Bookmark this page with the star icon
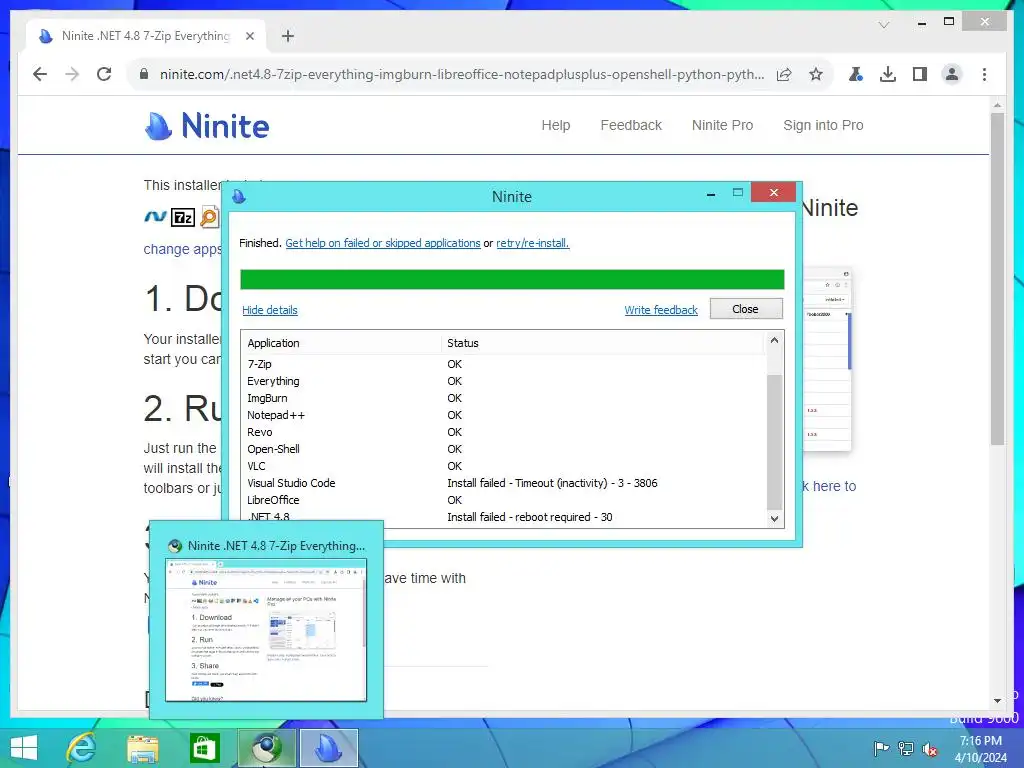This screenshot has height=768, width=1024. [x=816, y=74]
